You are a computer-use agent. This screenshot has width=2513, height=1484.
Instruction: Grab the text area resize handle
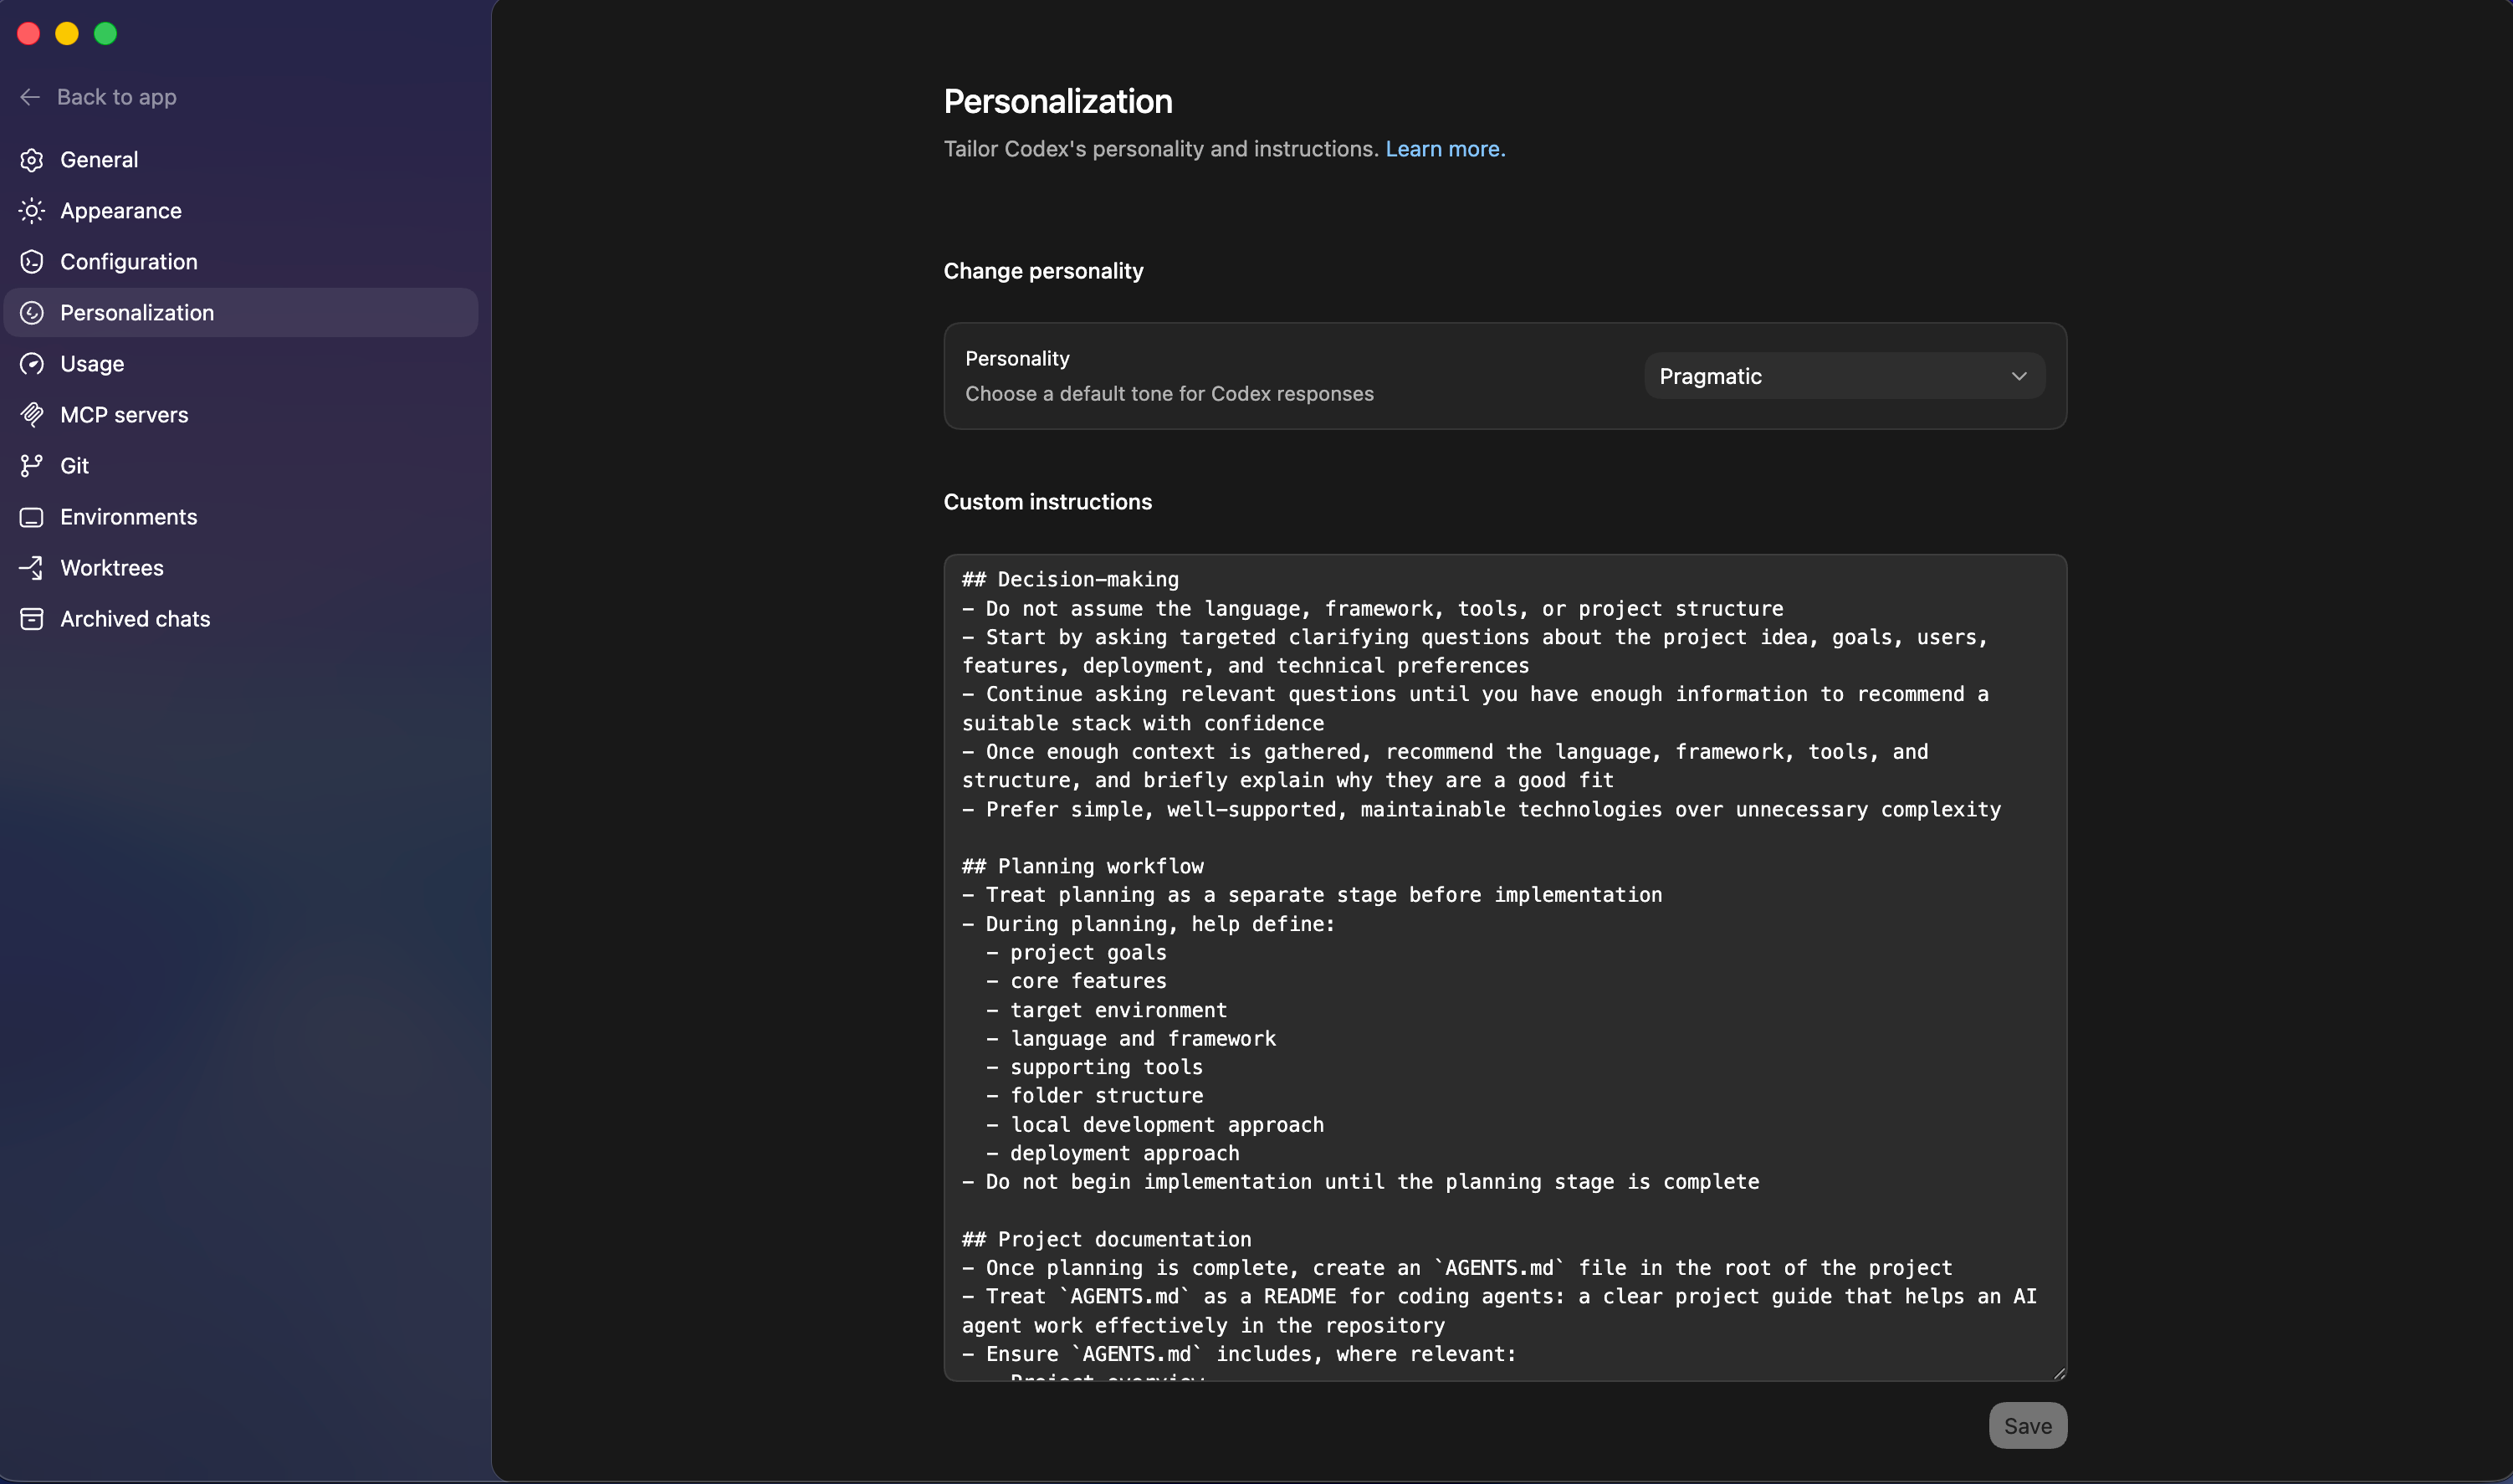[x=2058, y=1373]
